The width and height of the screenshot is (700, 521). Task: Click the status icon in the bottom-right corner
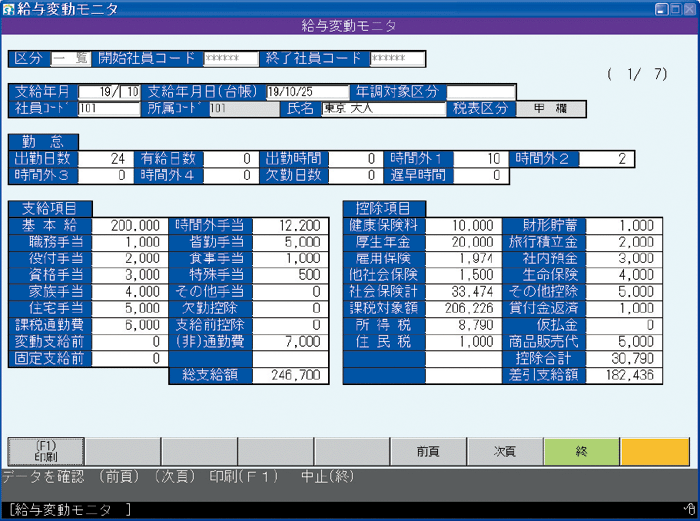[689, 510]
